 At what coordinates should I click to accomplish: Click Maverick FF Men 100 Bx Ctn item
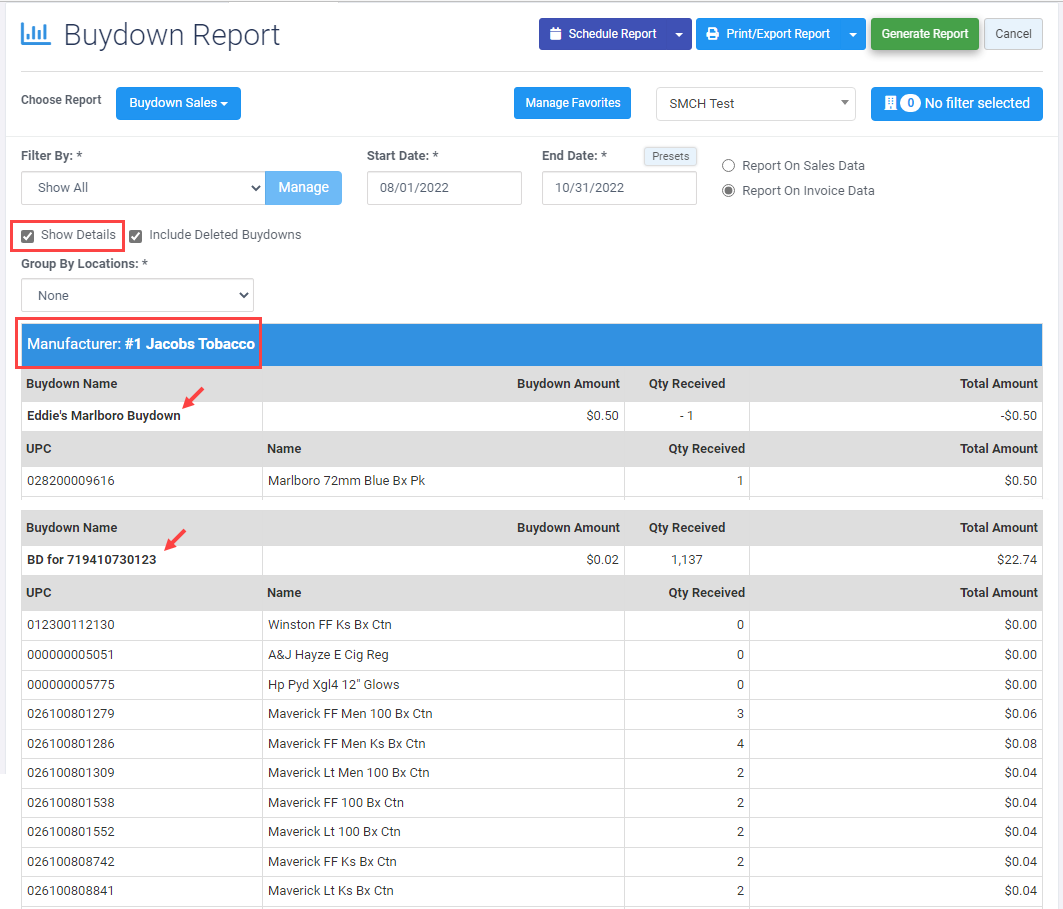(x=350, y=714)
